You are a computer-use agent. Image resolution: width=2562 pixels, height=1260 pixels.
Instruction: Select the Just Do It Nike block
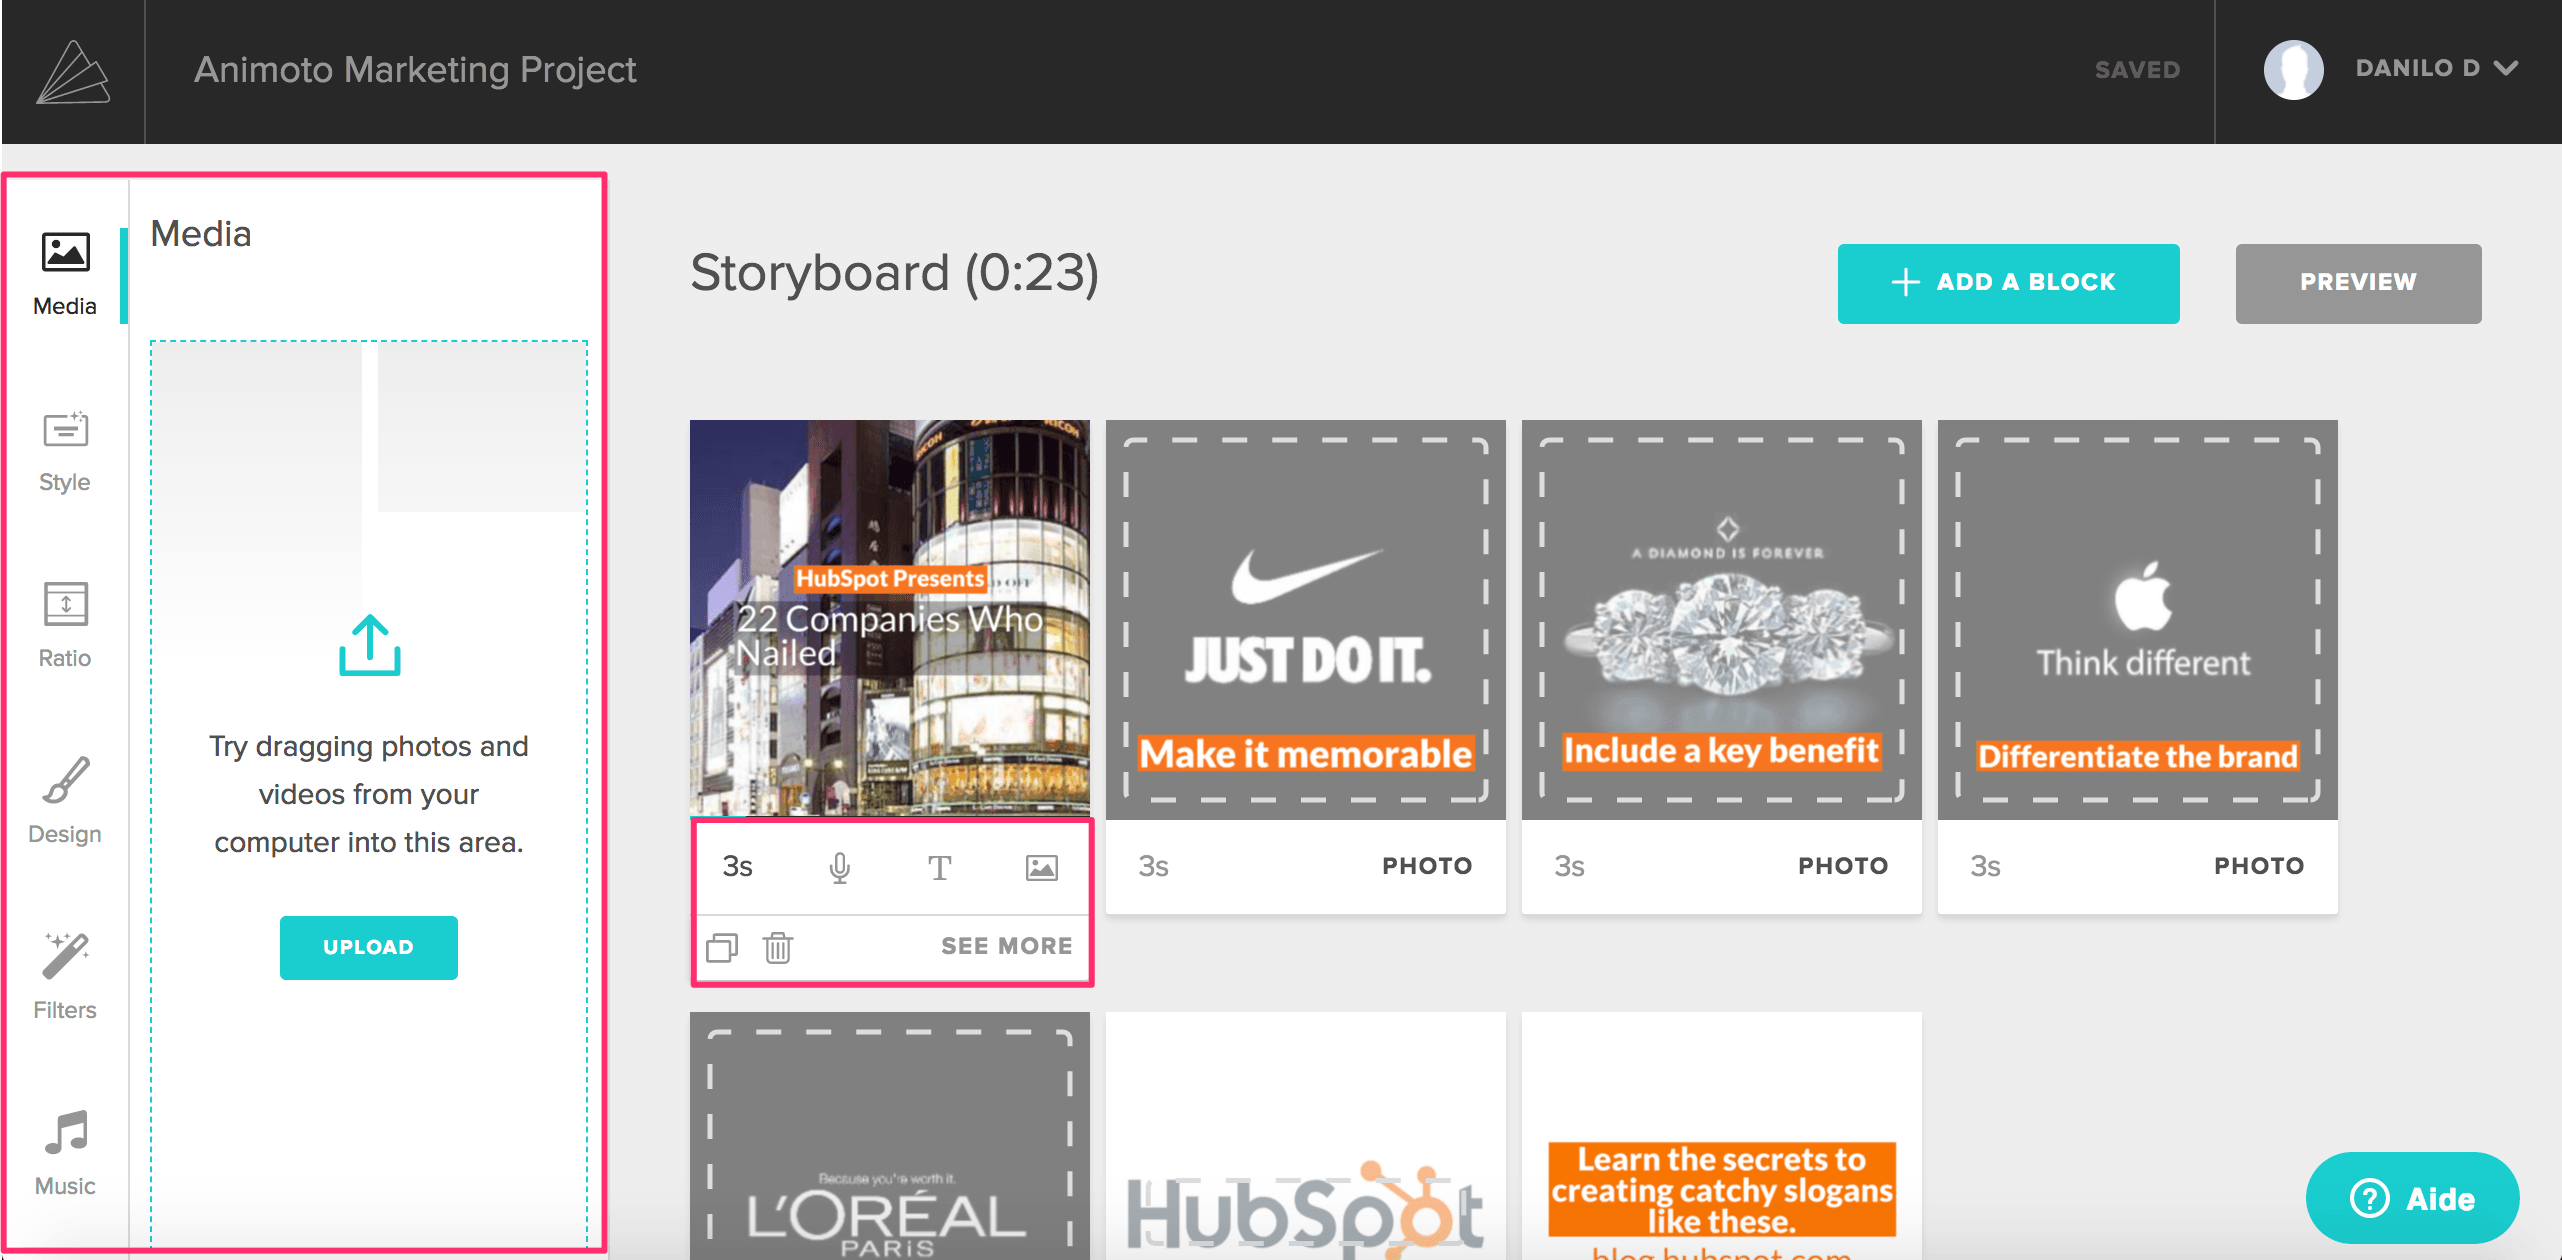[x=1306, y=620]
